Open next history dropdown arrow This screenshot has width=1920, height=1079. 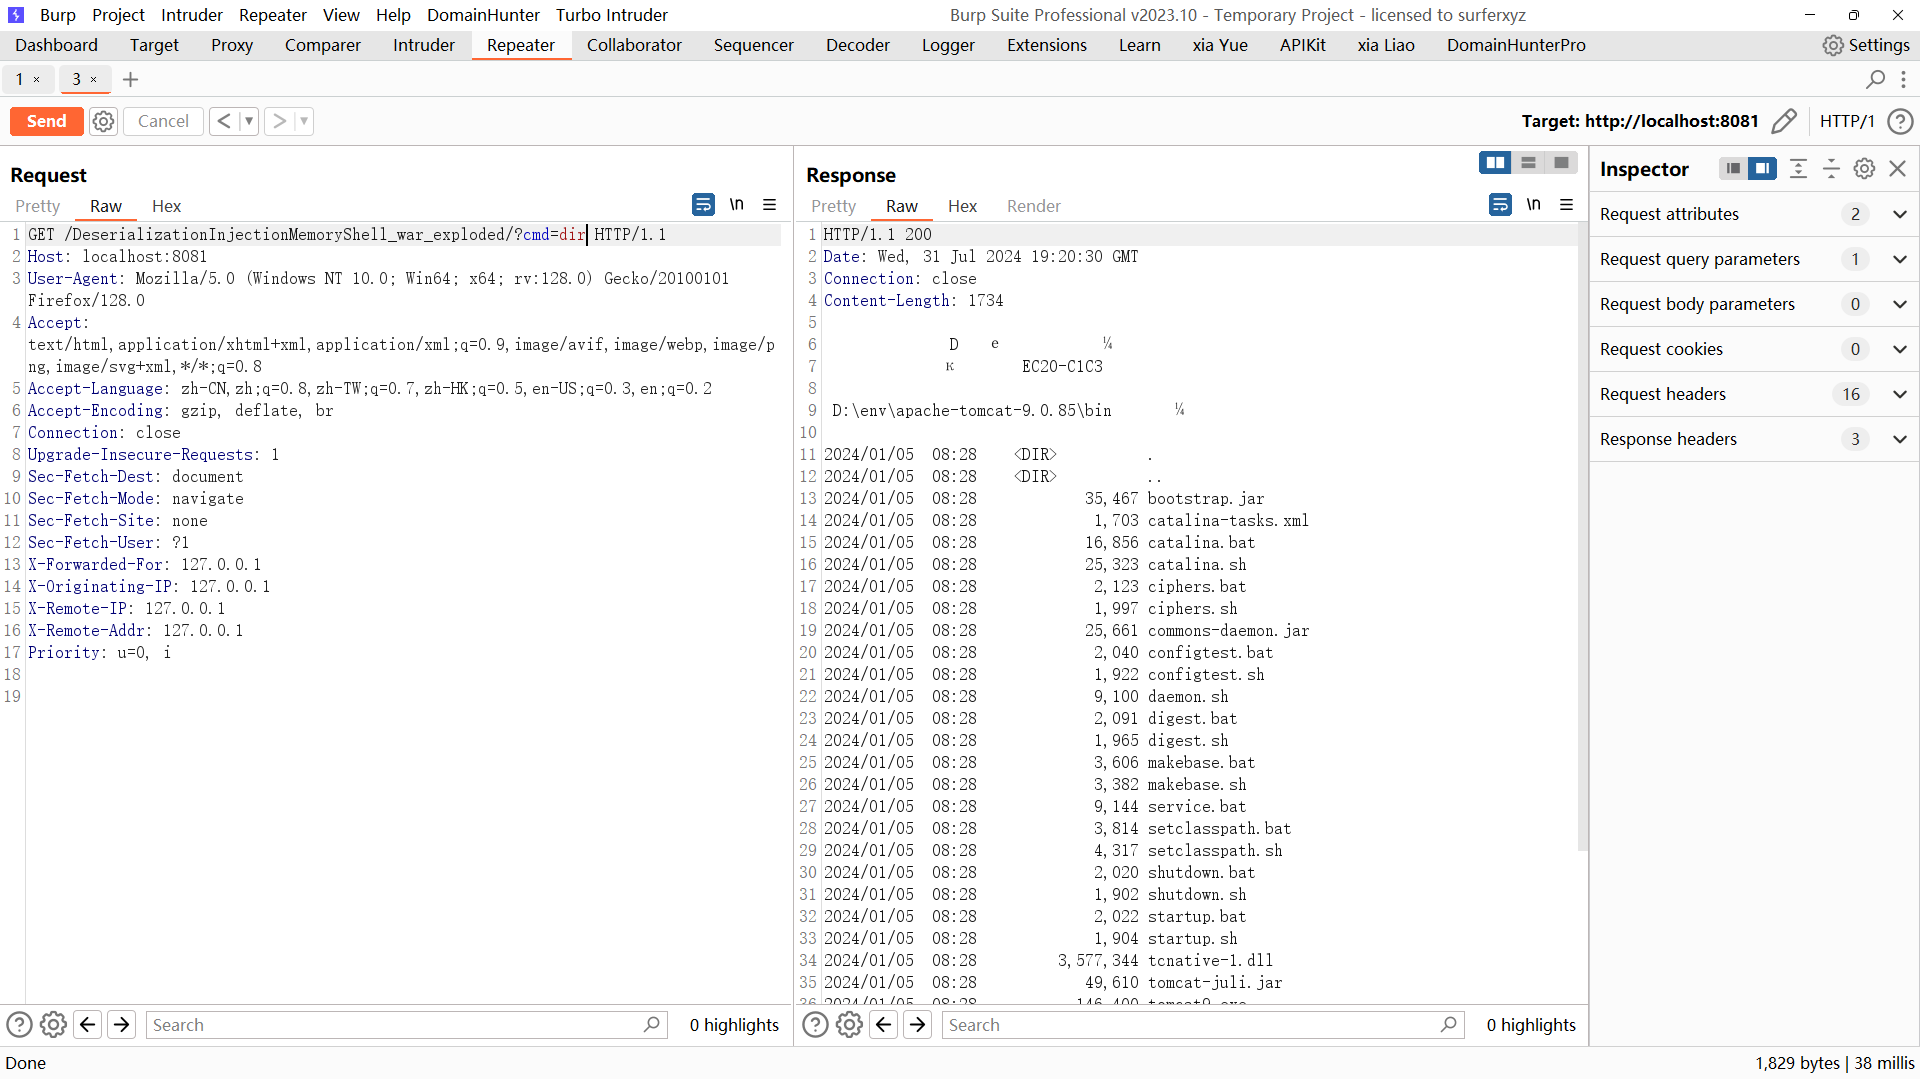pos(304,121)
